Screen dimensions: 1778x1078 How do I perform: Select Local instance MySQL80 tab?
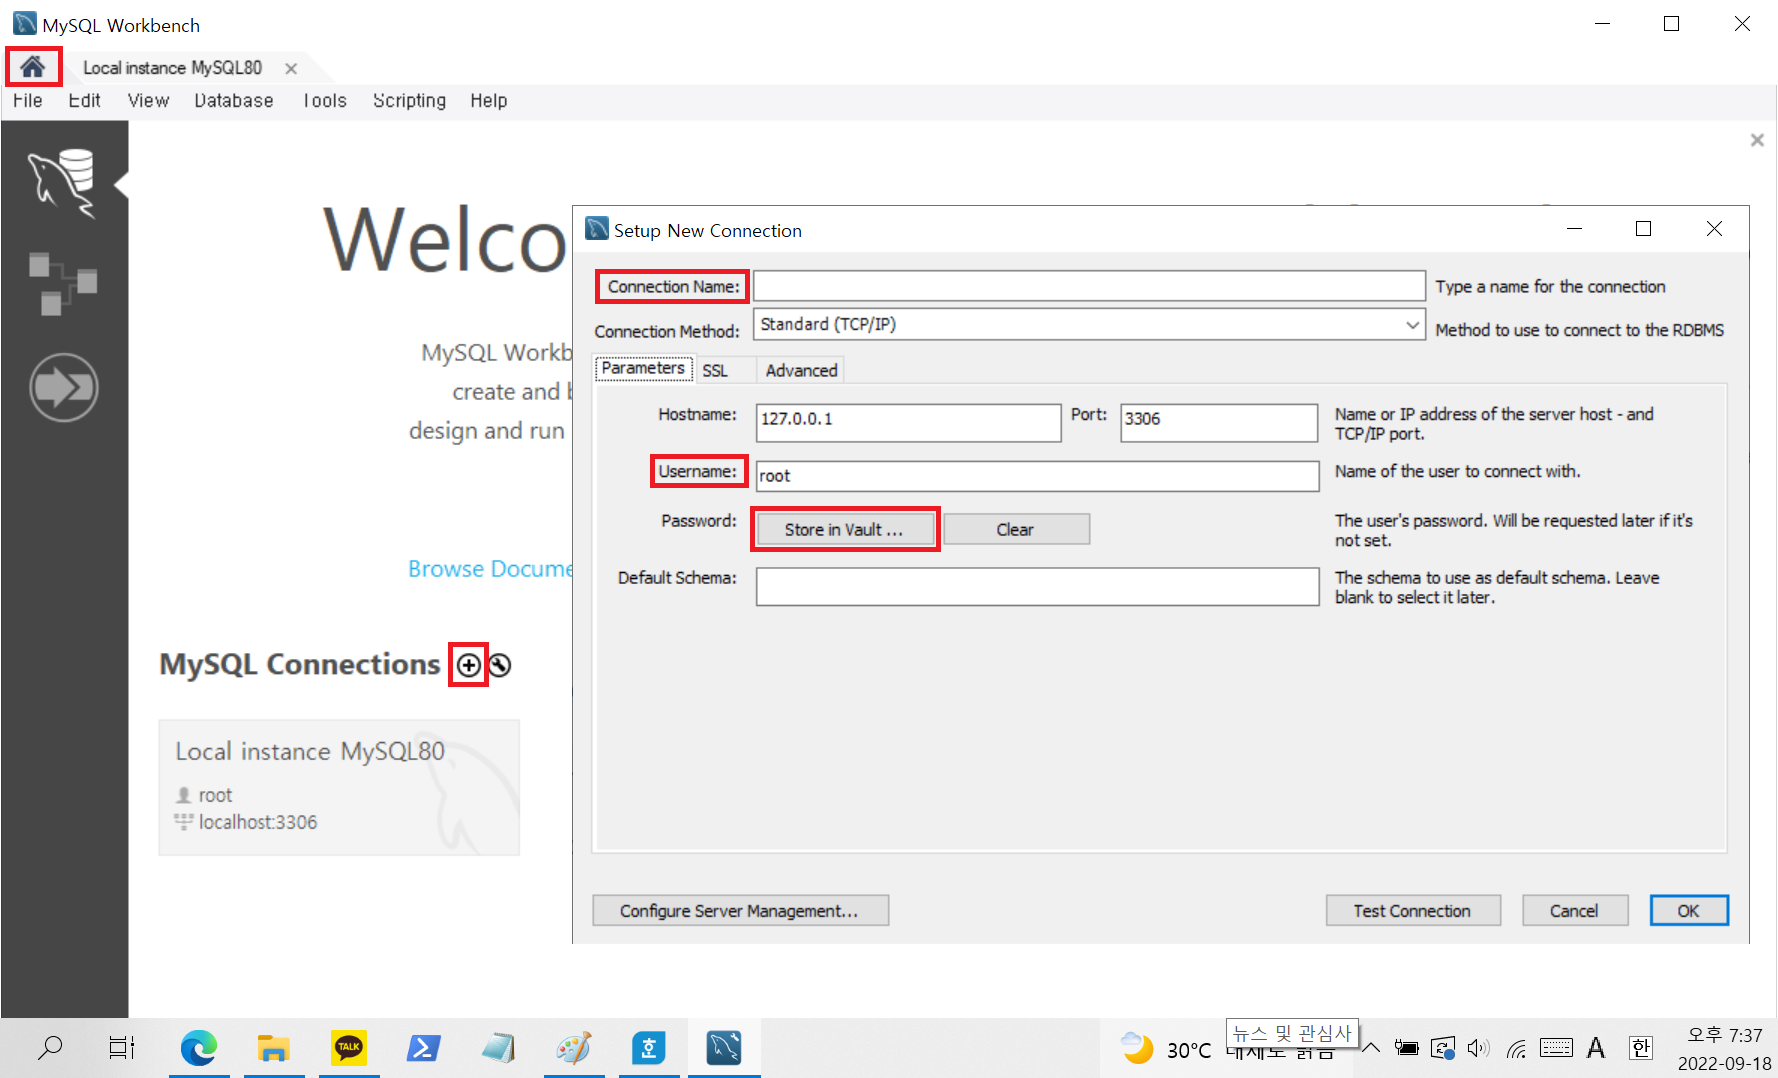point(172,68)
